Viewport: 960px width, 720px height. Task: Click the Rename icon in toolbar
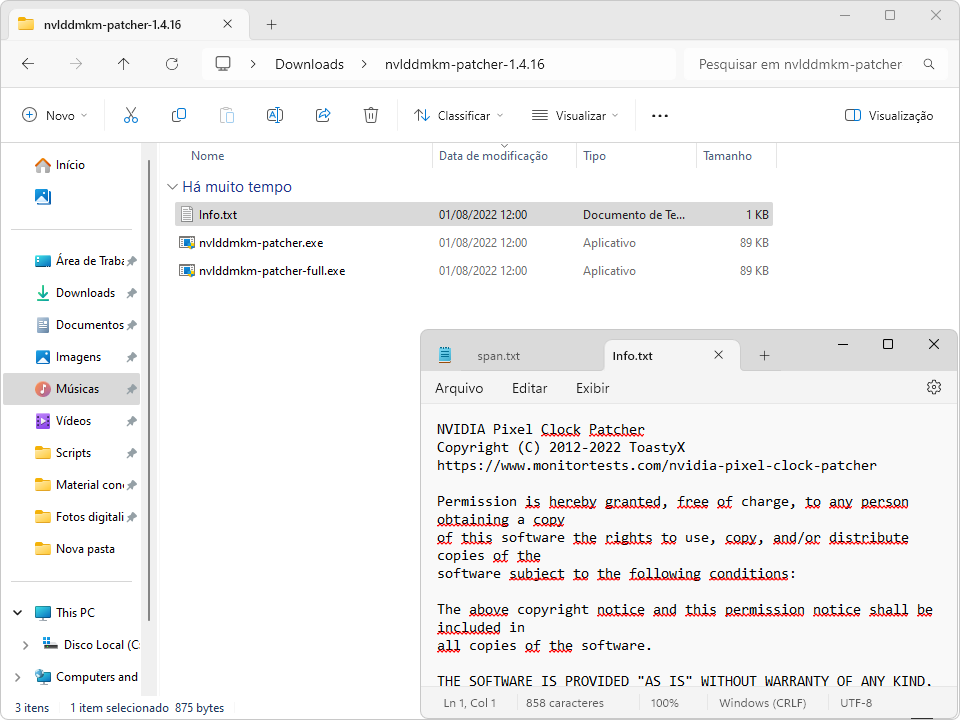pos(275,115)
